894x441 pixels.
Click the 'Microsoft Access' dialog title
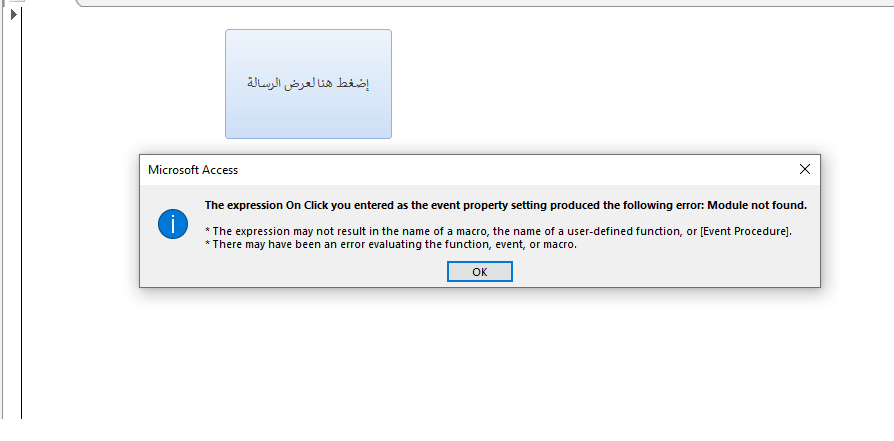click(x=193, y=170)
